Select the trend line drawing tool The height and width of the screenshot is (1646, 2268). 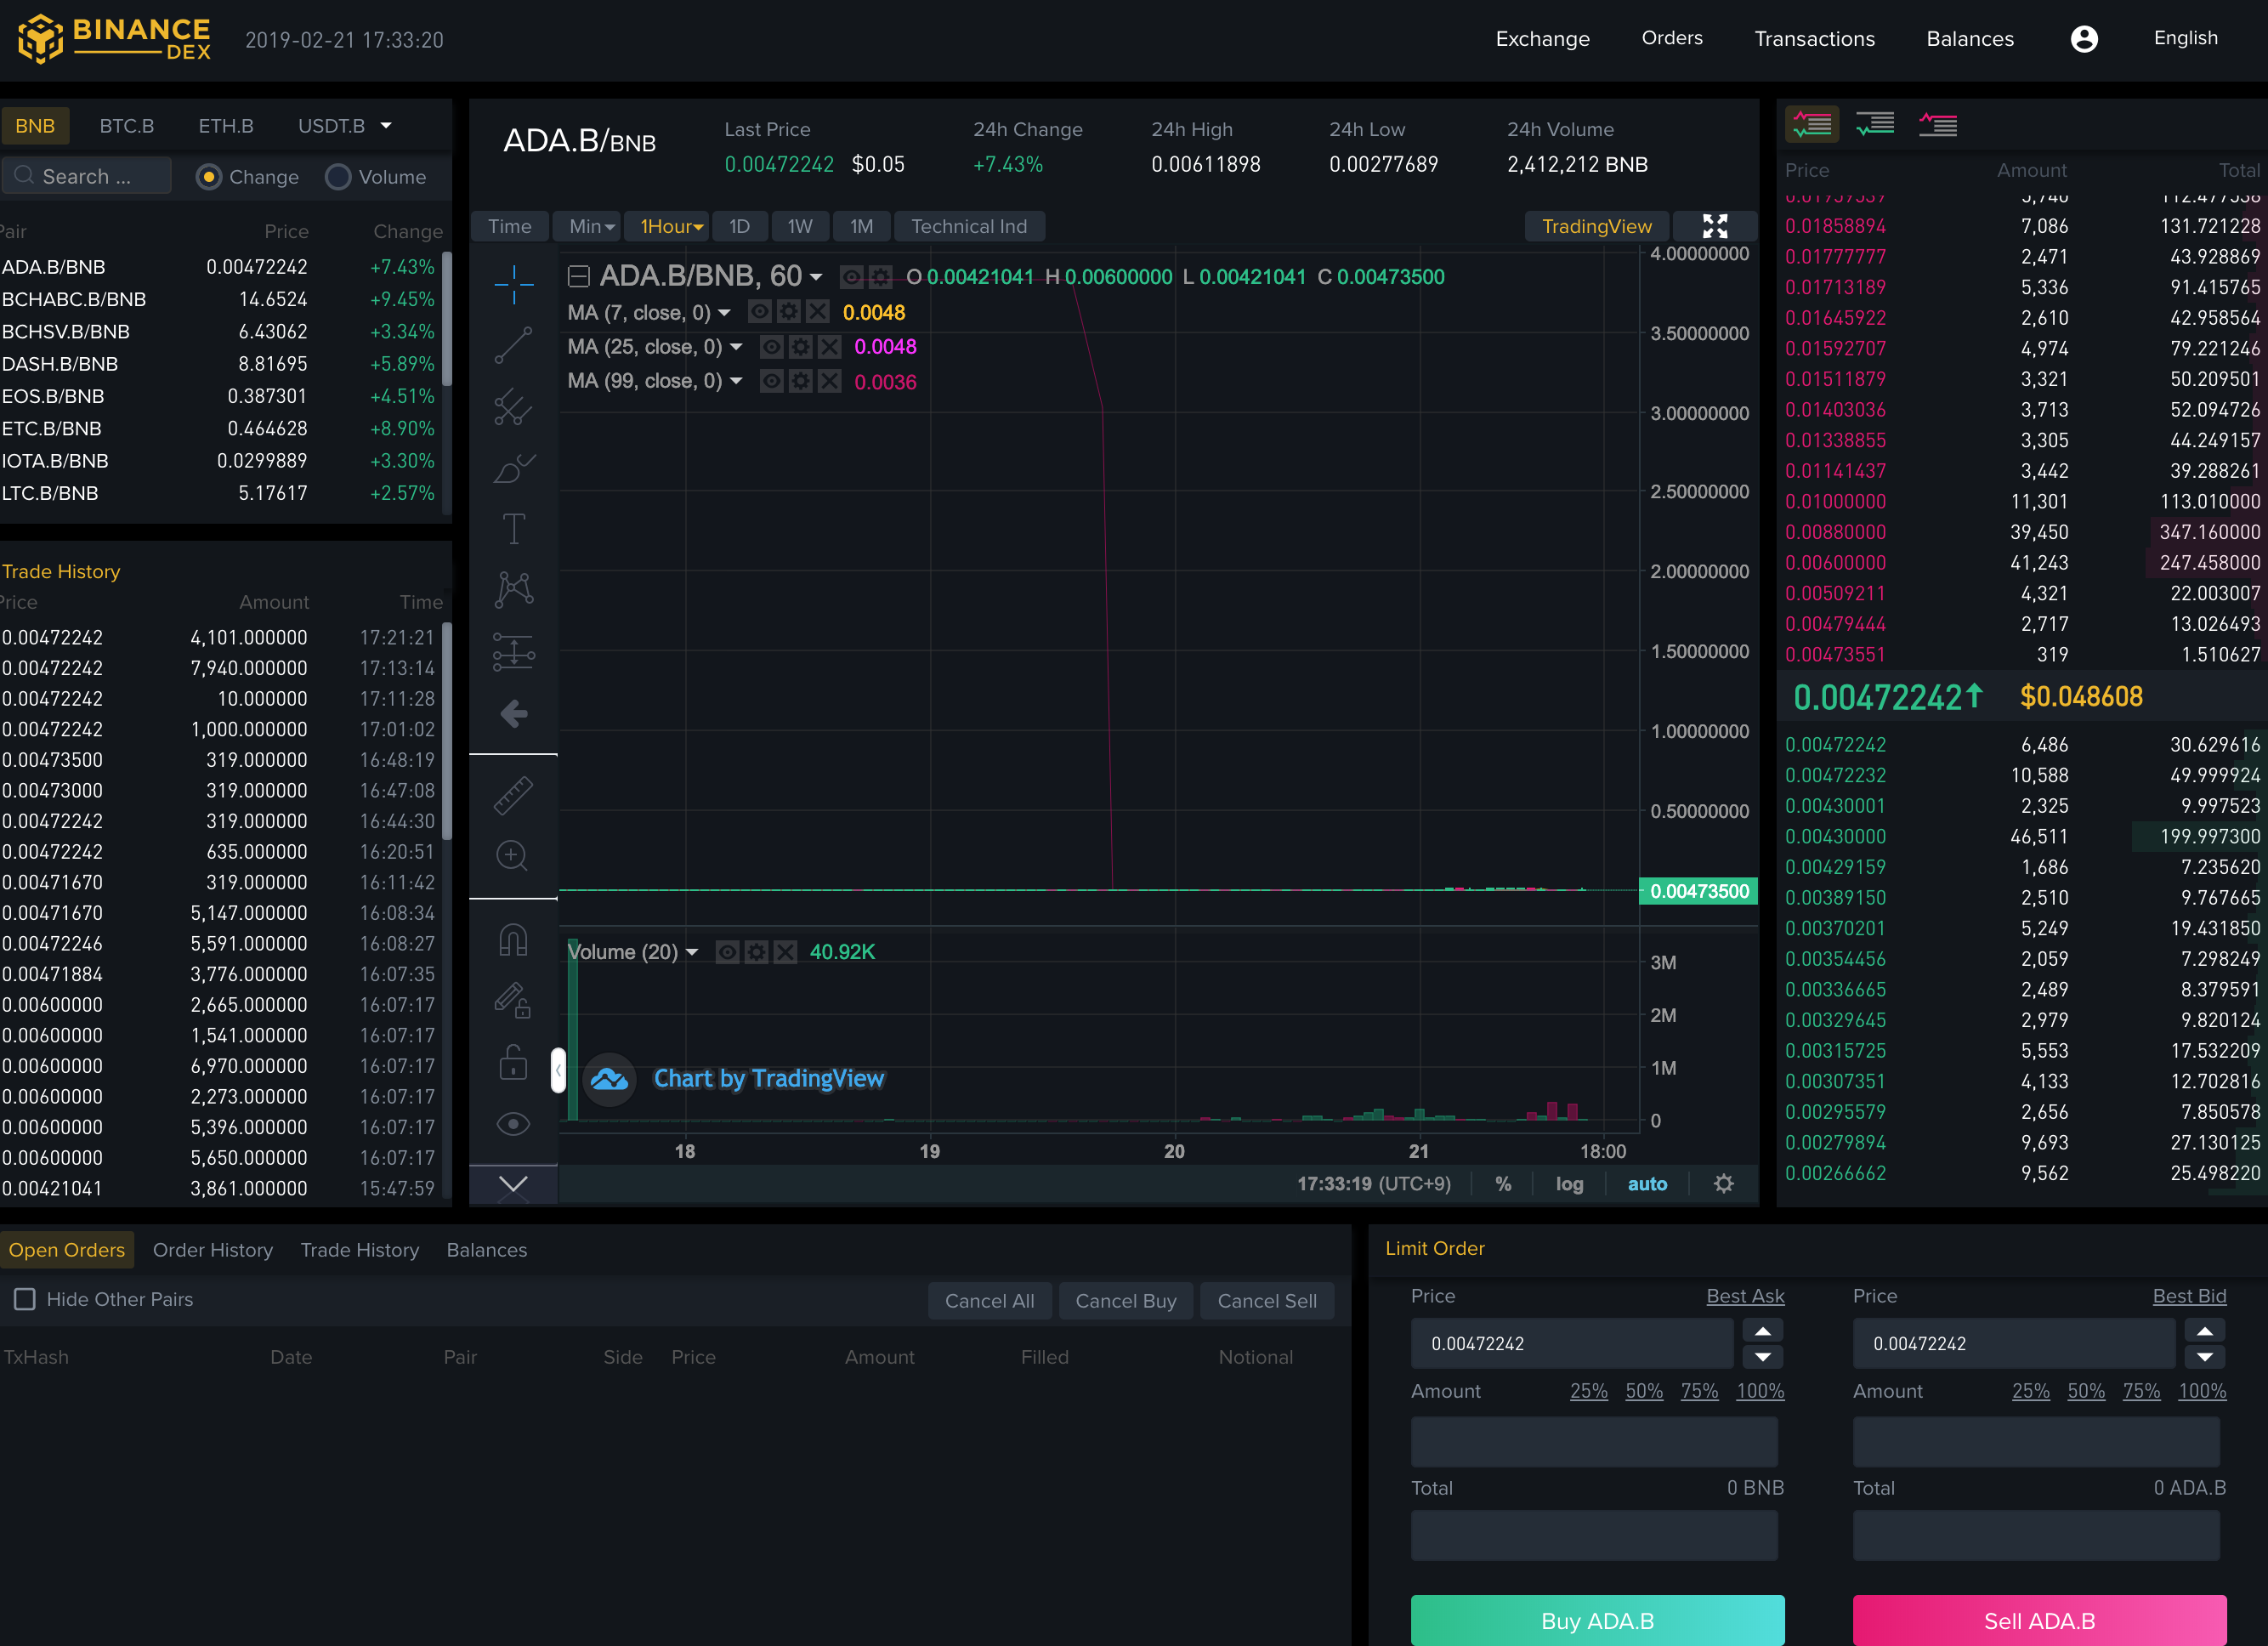513,346
